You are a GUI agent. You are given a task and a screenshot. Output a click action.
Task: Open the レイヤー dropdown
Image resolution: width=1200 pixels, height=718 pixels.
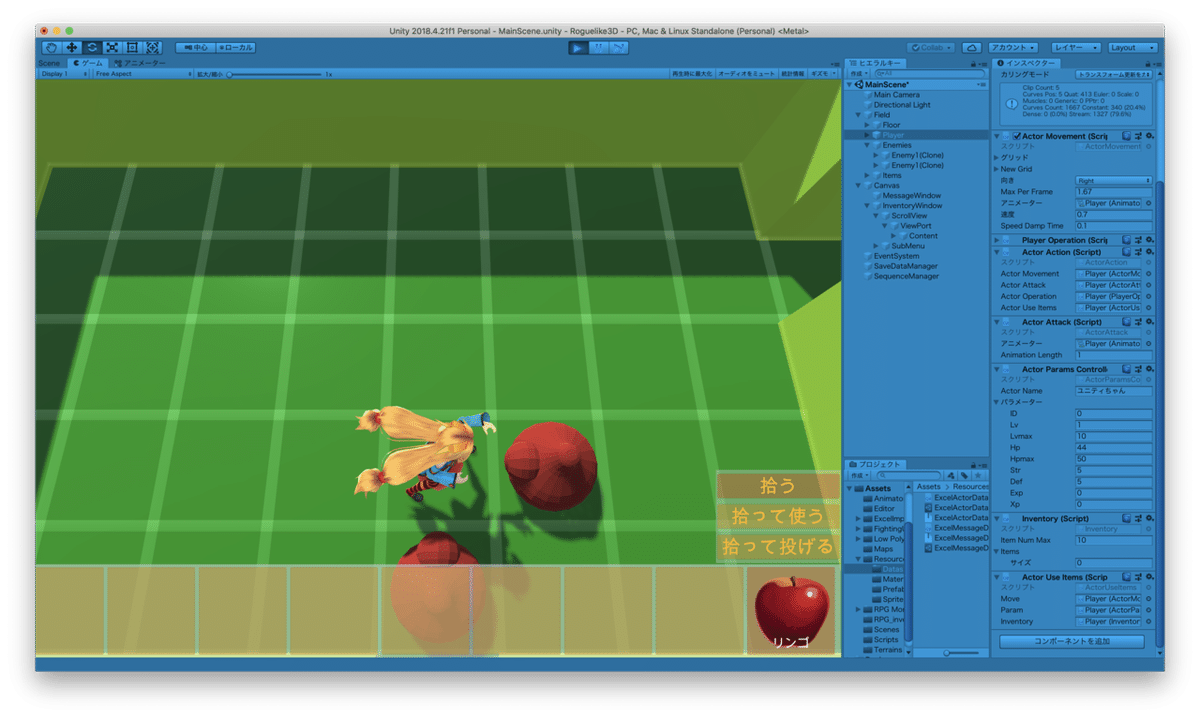tap(1076, 47)
